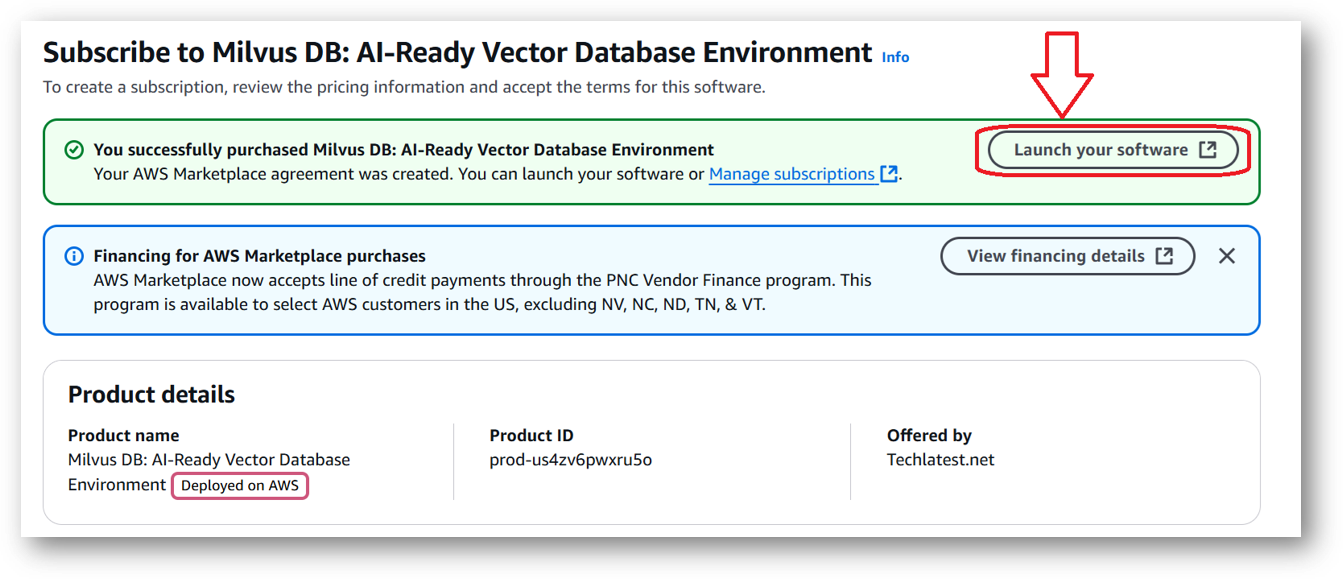Click the external link icon beside Manage subscriptions
The width and height of the screenshot is (1343, 579).
[x=884, y=174]
